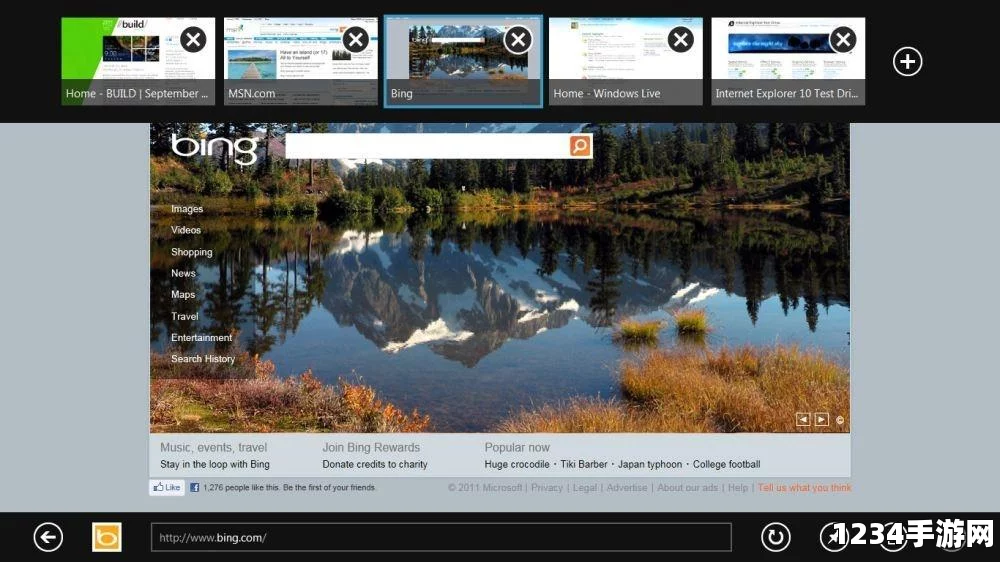Switch to the Home - BUILD tab
Image resolution: width=1000 pixels, height=562 pixels.
pos(138,61)
